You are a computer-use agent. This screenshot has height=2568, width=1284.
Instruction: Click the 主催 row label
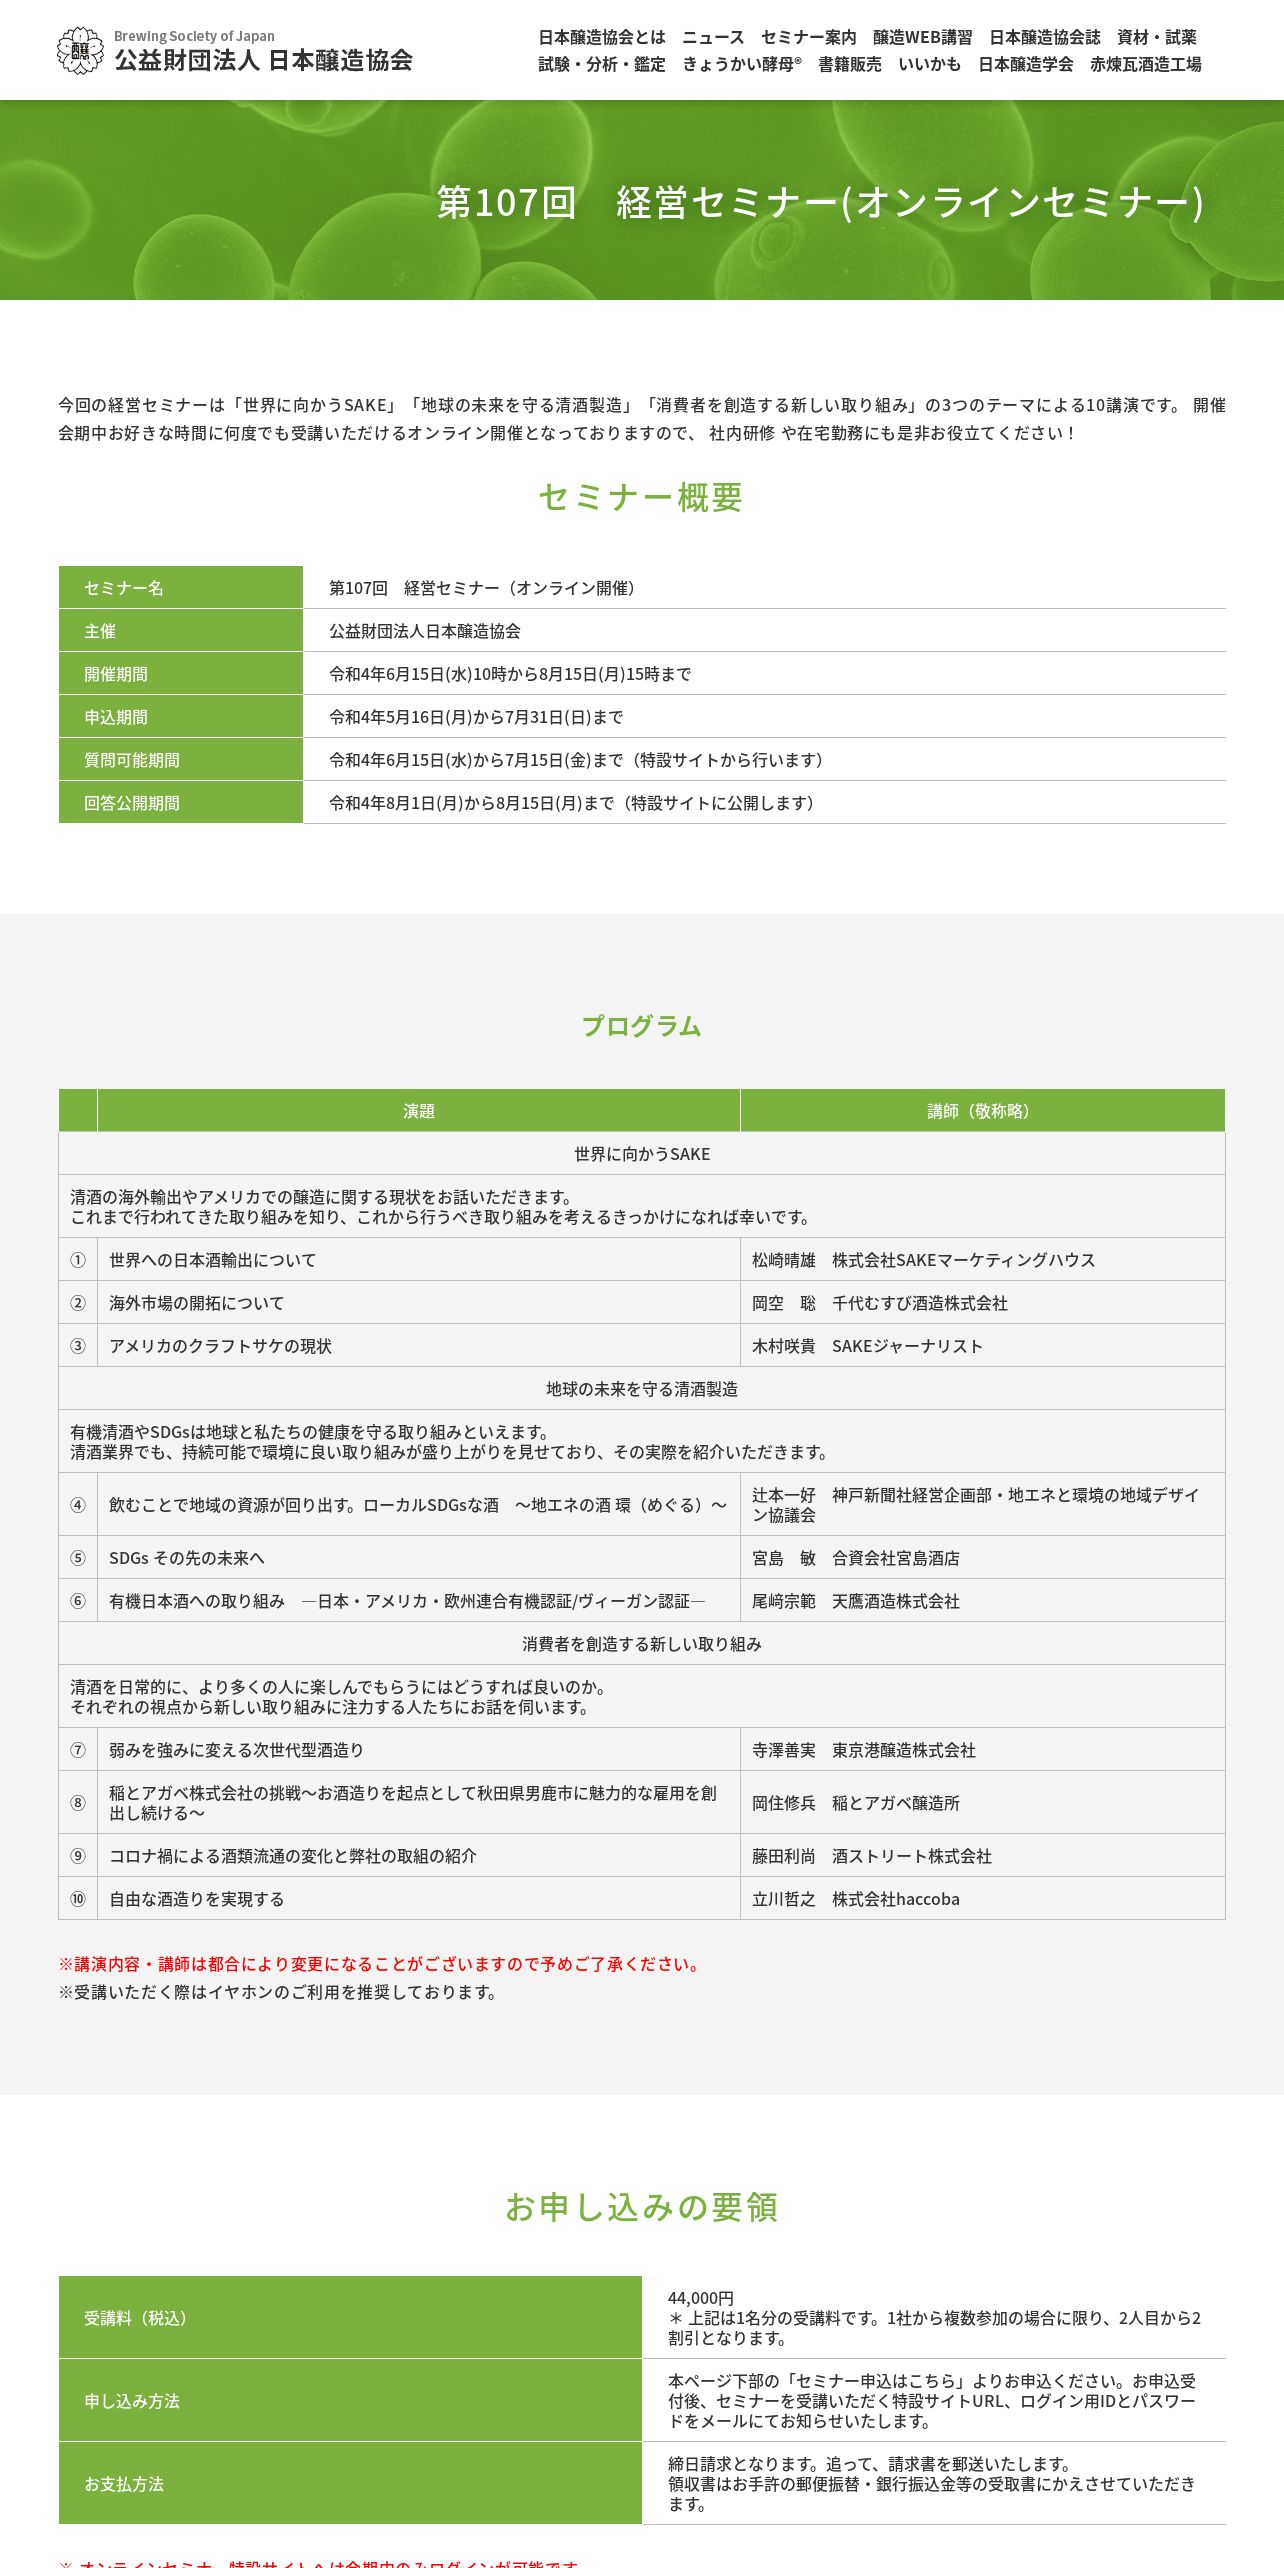tap(181, 631)
